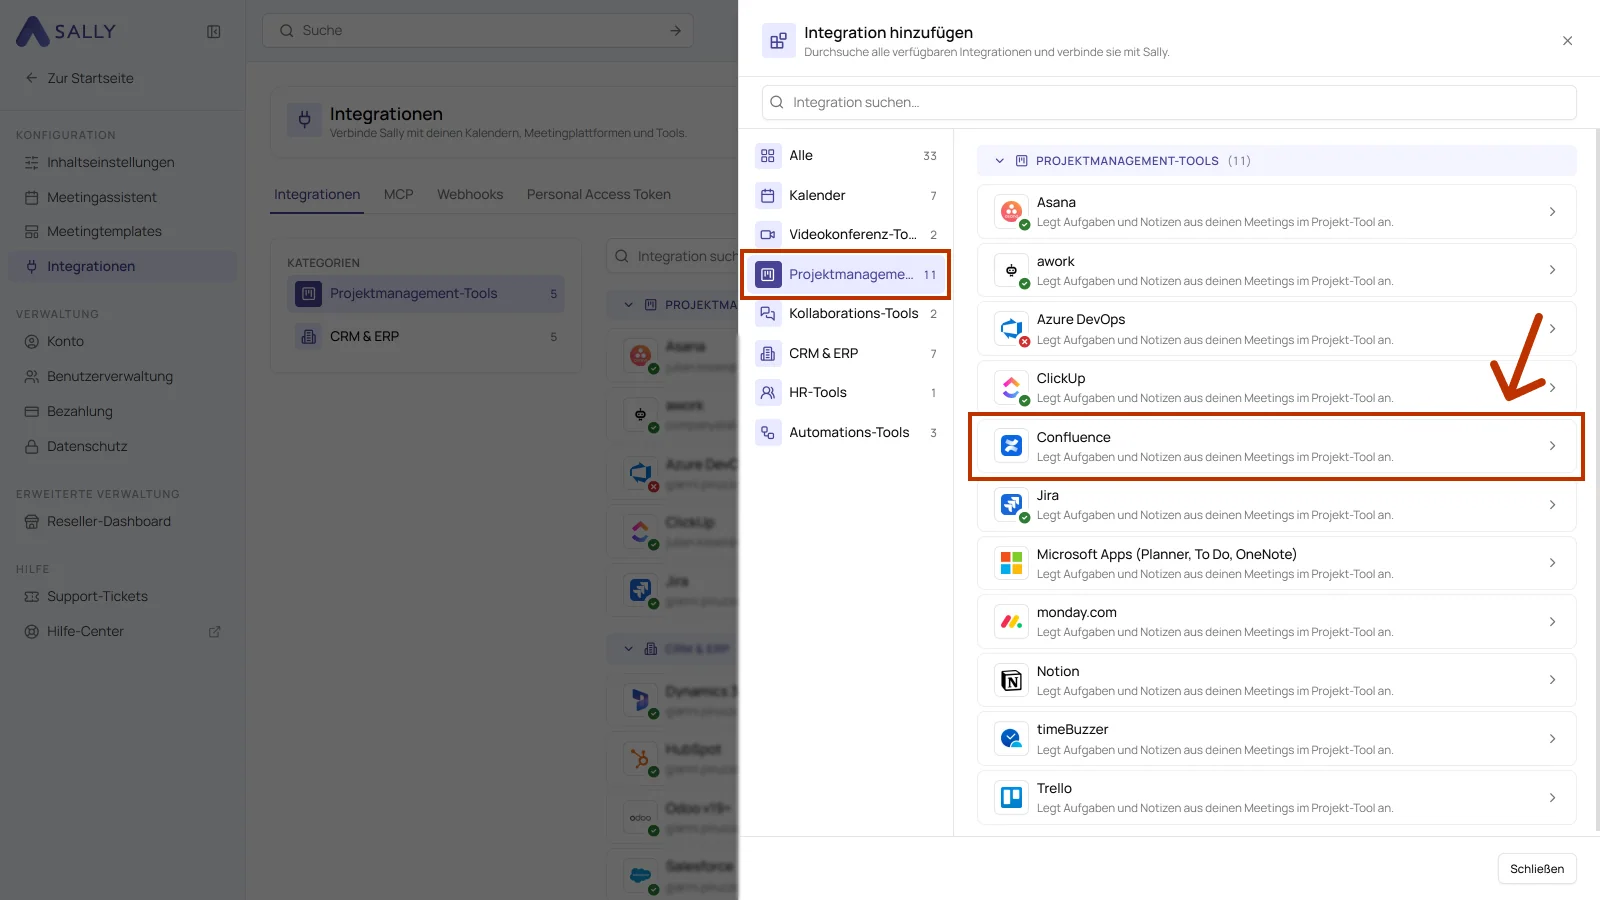Switch to the Personal Access Token tab

(599, 194)
